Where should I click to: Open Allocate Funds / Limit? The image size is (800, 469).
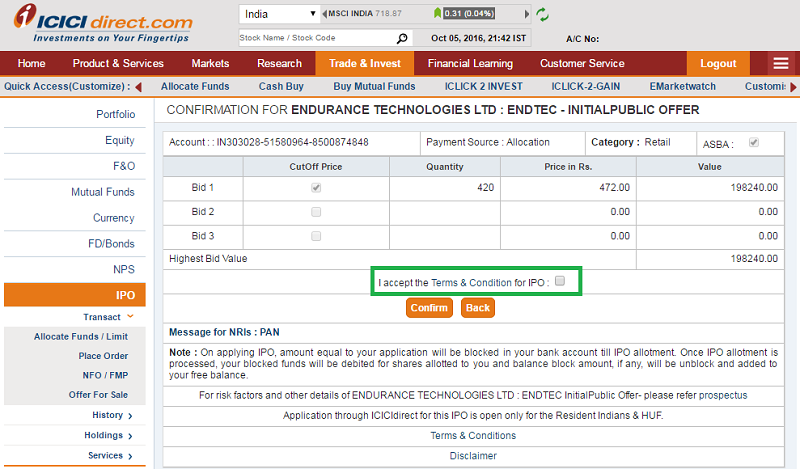(x=81, y=337)
